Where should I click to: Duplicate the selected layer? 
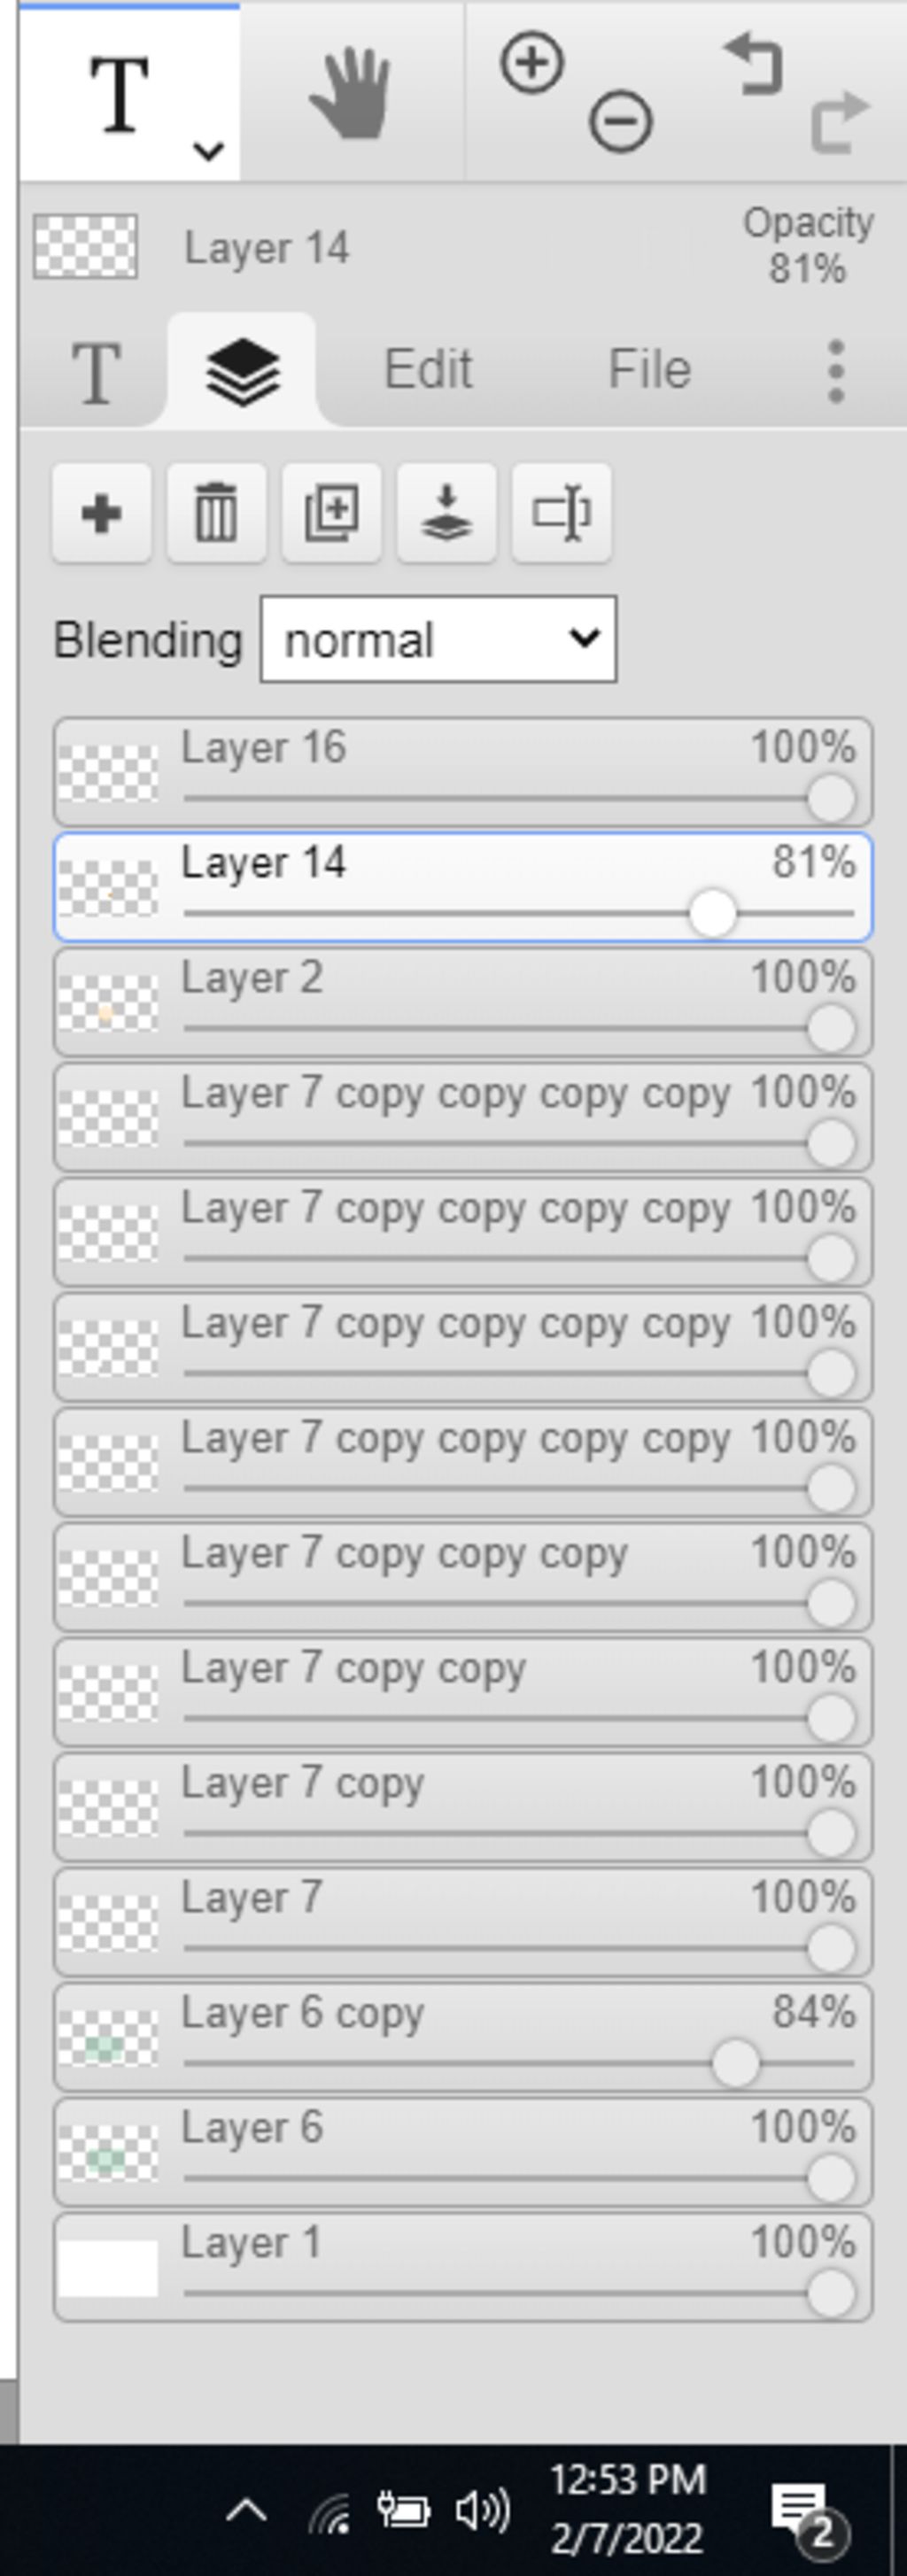coord(331,513)
